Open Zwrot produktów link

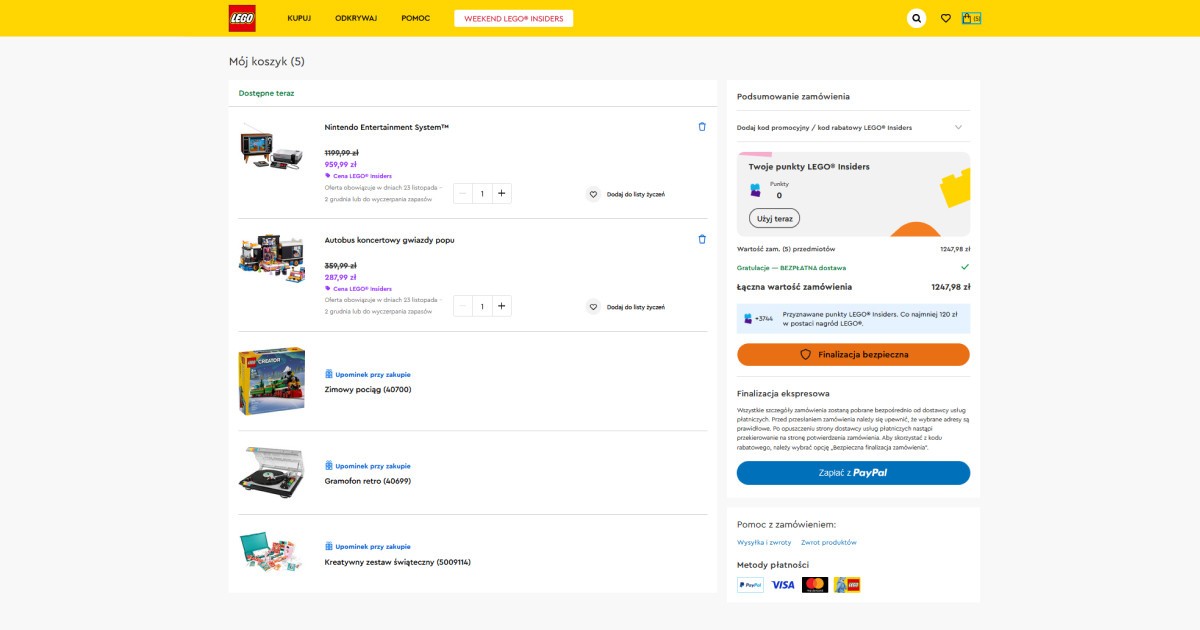pos(829,542)
